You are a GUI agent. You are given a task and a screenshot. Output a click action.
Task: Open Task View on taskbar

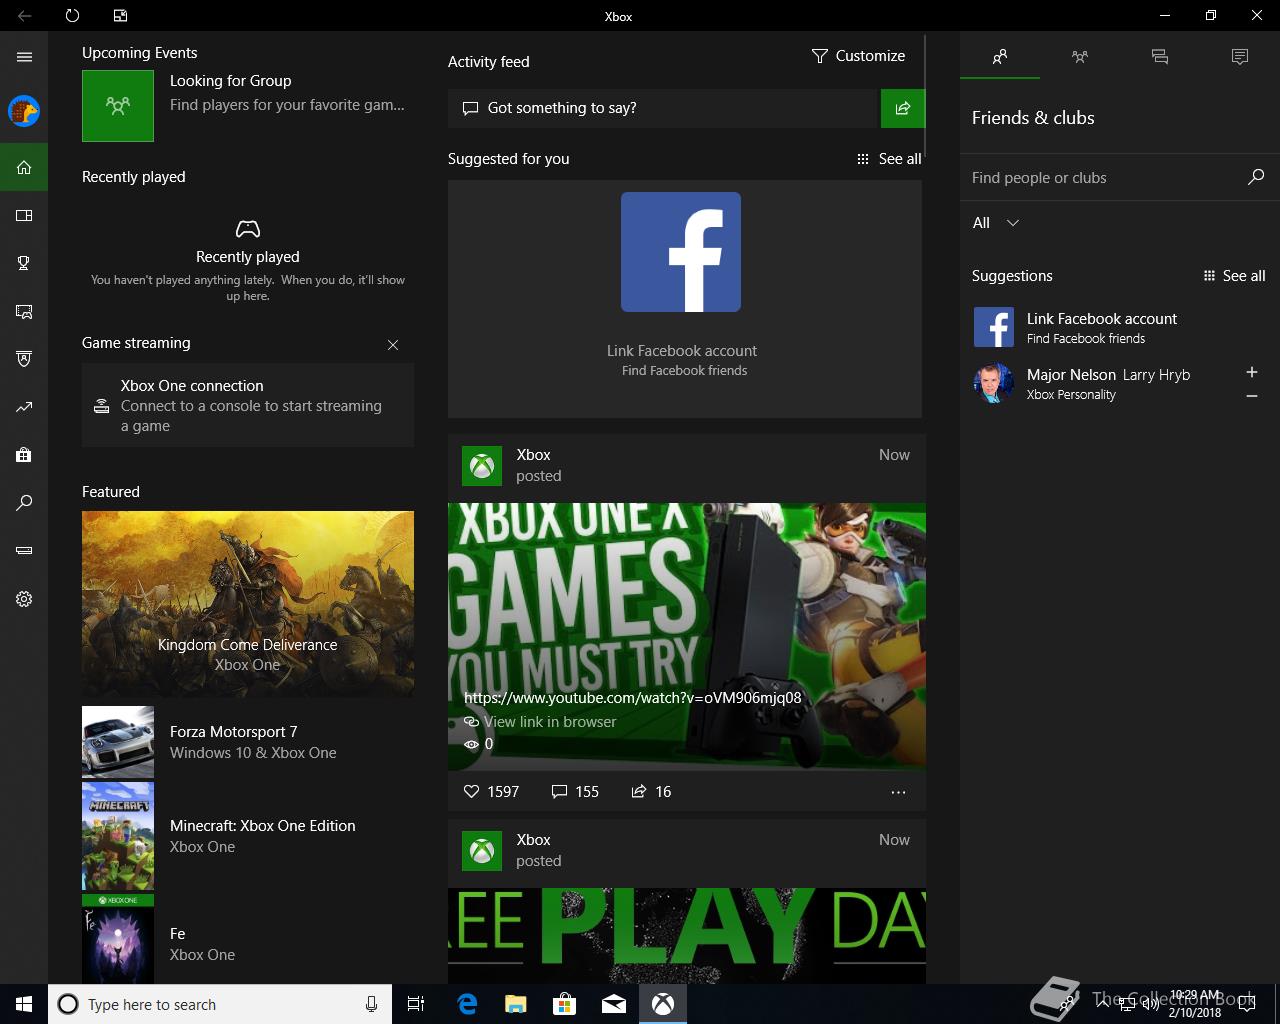(x=416, y=1004)
